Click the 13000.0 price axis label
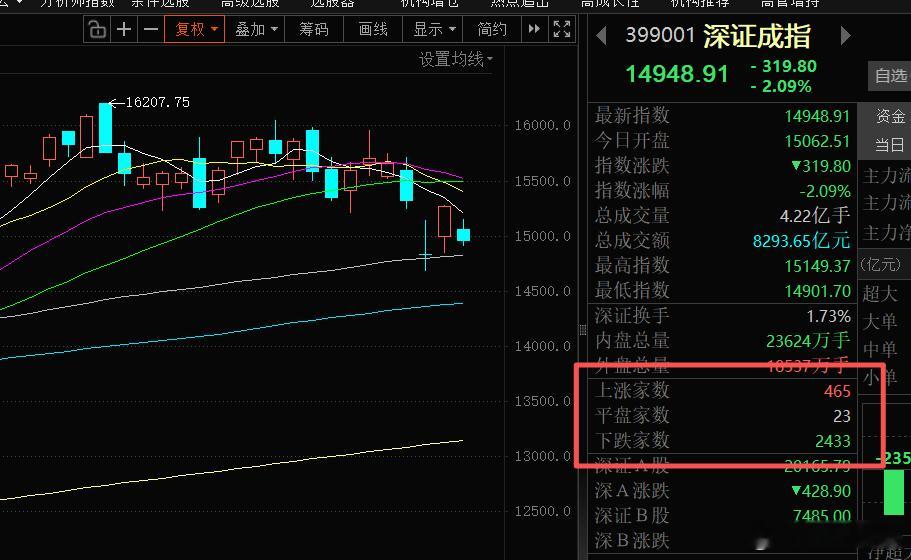911x560 pixels. 542,457
